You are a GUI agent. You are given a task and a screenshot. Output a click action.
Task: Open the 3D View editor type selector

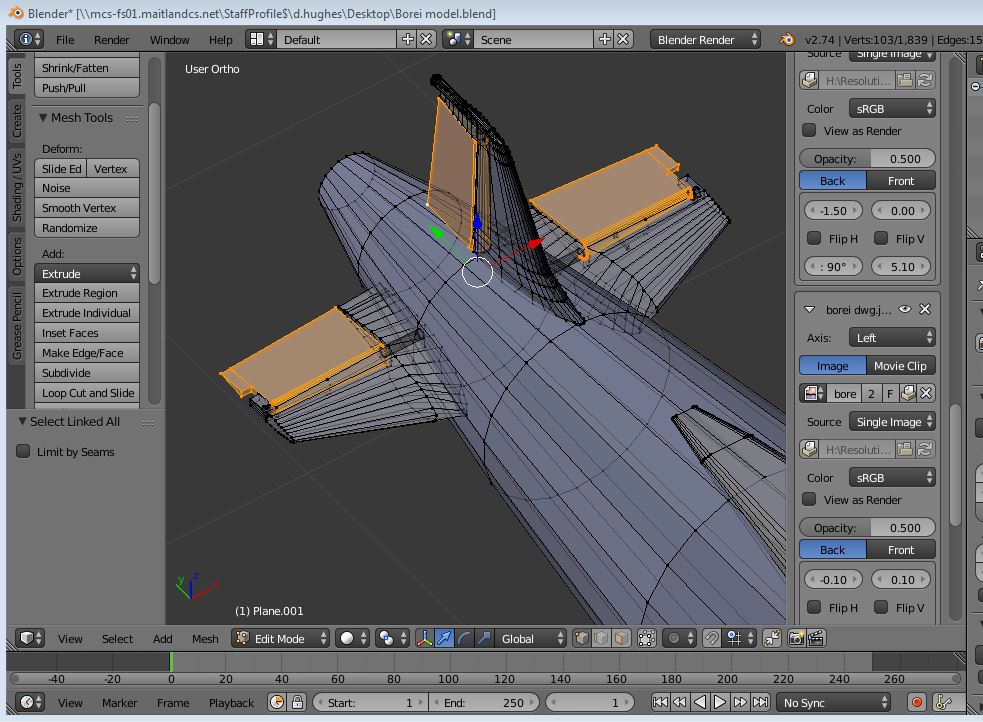[30, 639]
